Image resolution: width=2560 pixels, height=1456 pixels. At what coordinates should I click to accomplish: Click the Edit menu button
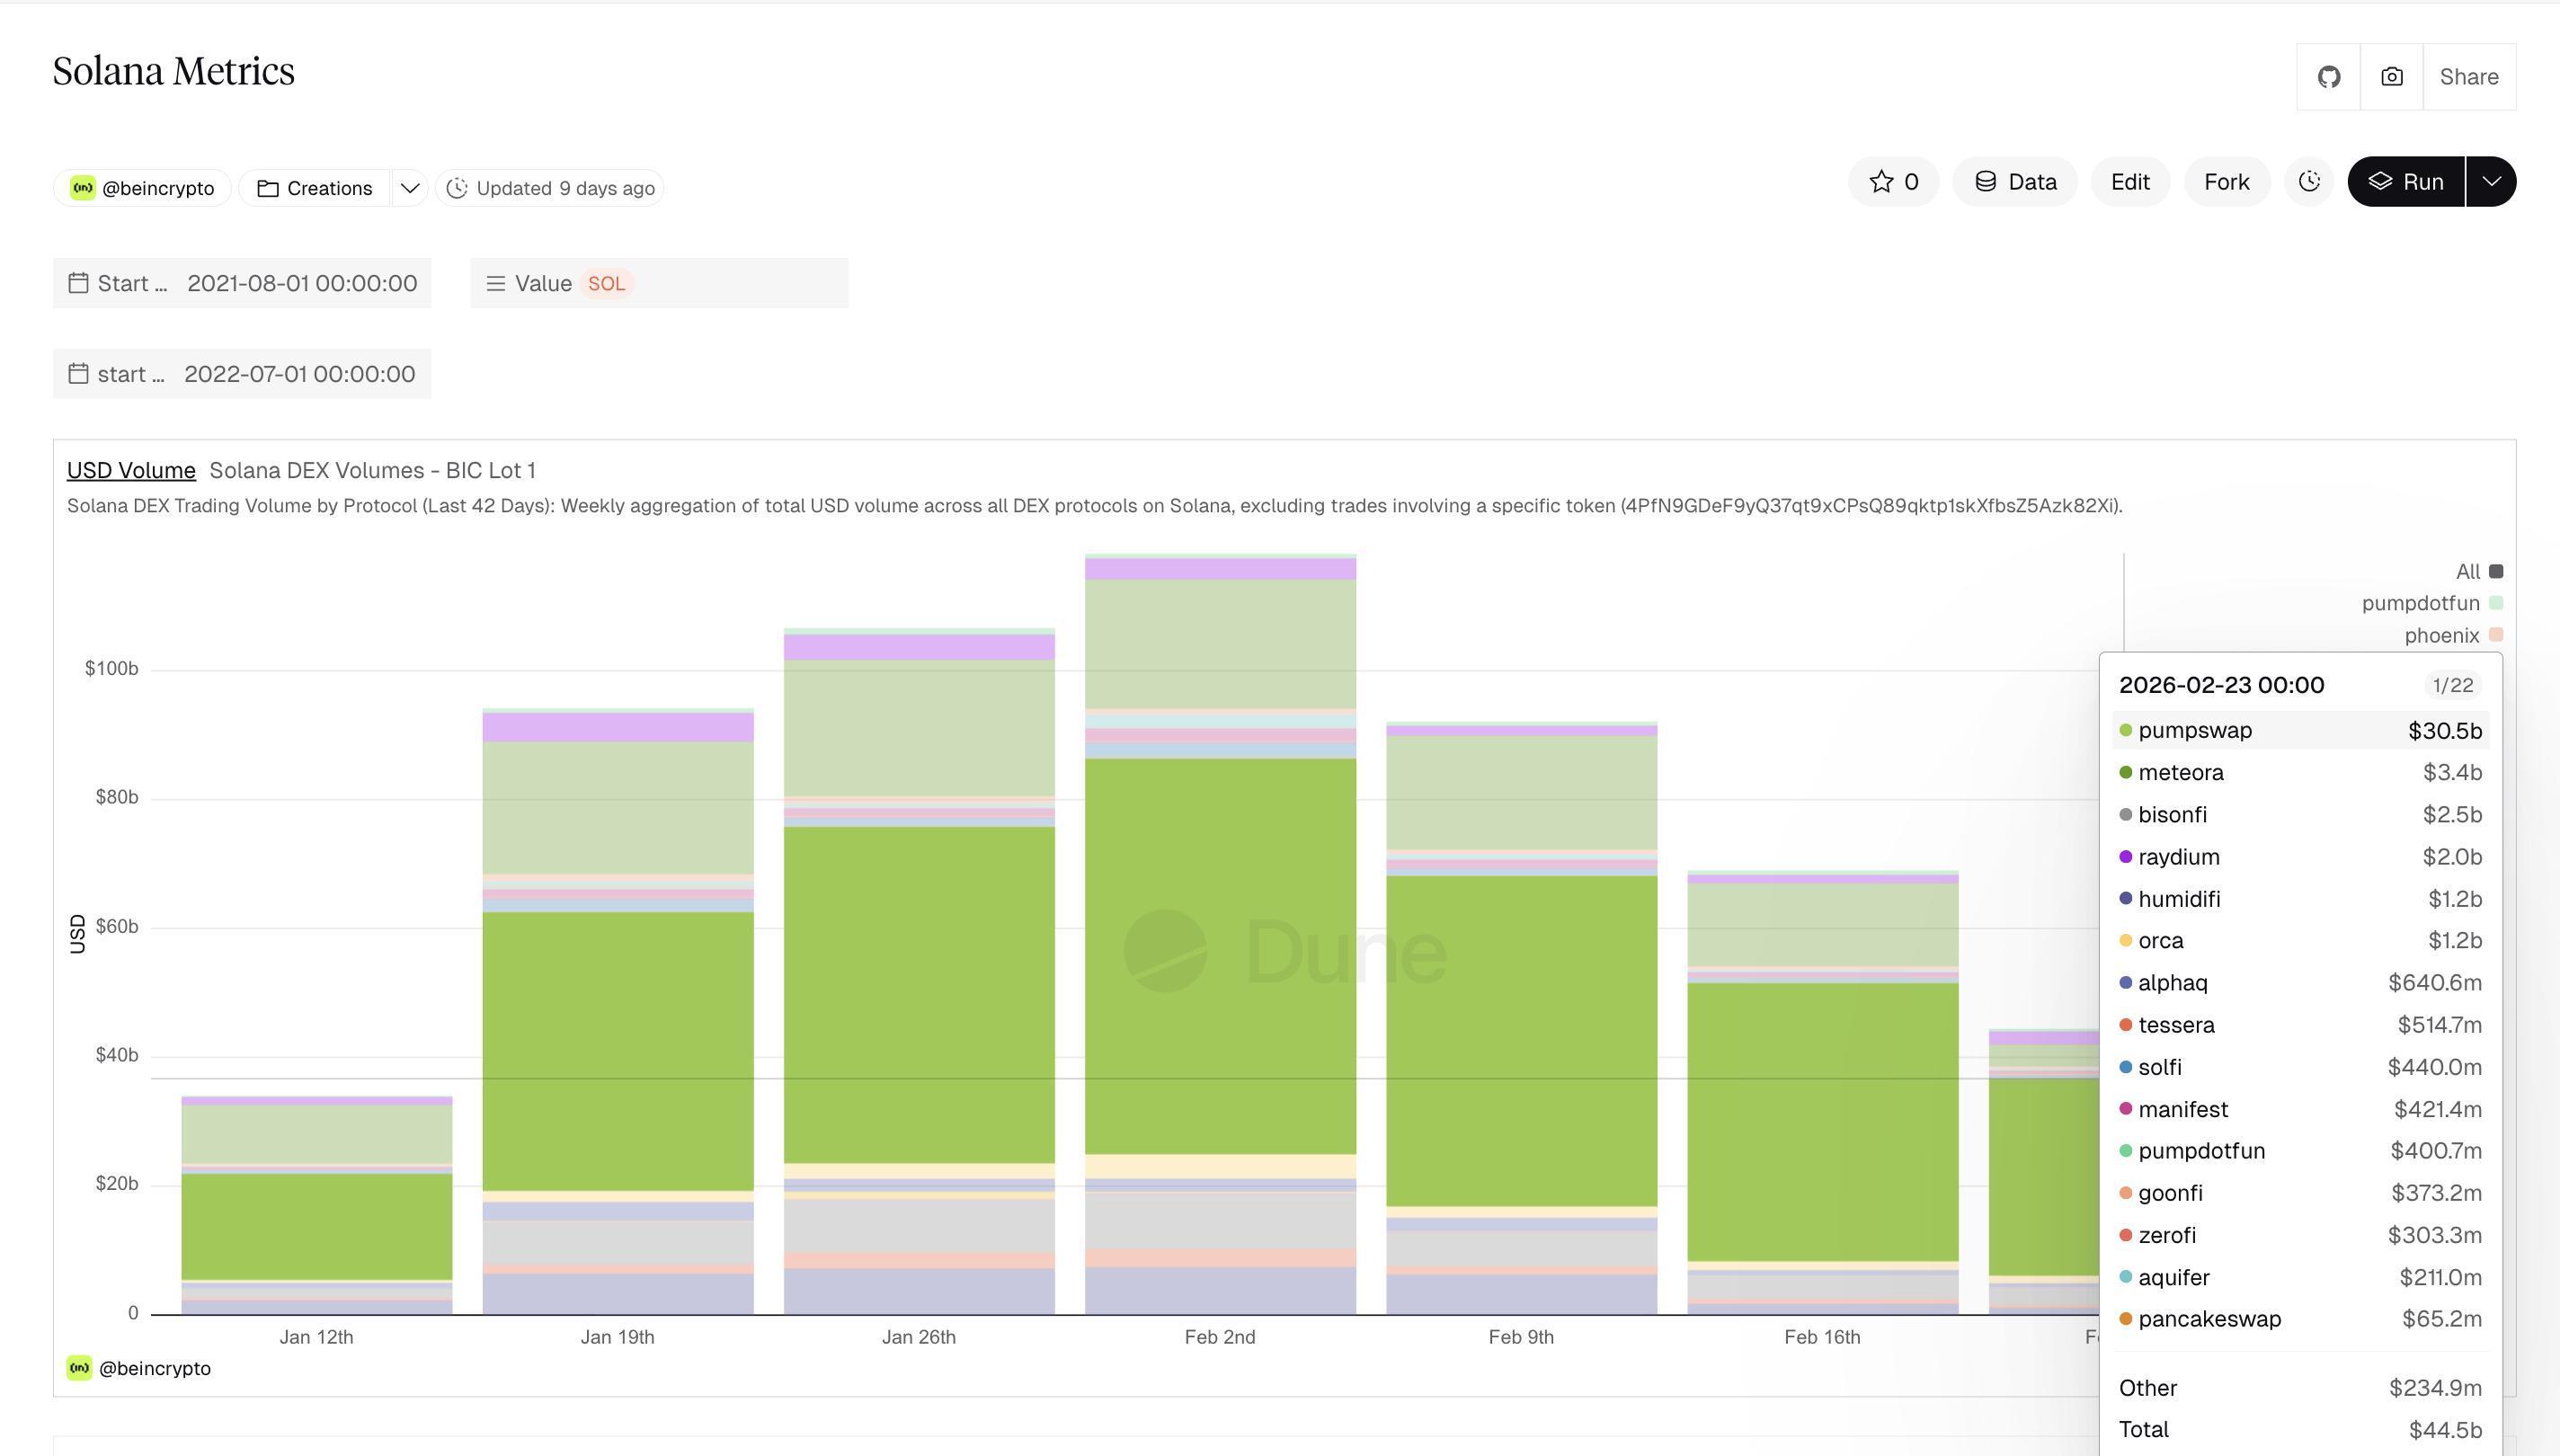[x=2129, y=182]
